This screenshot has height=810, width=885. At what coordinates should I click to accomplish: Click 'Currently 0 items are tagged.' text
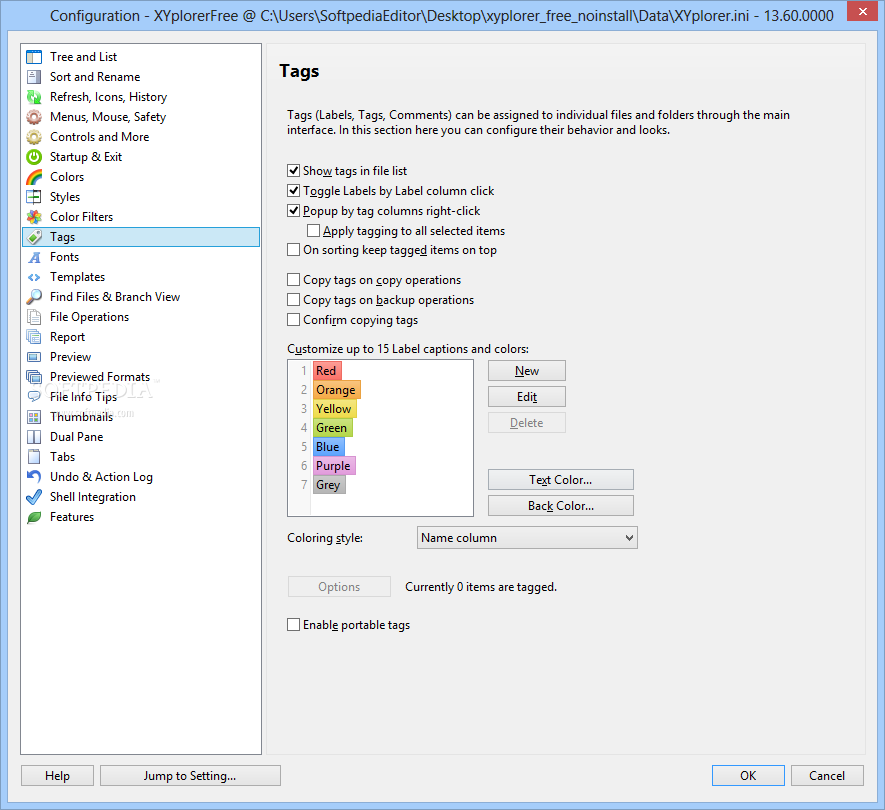point(481,587)
